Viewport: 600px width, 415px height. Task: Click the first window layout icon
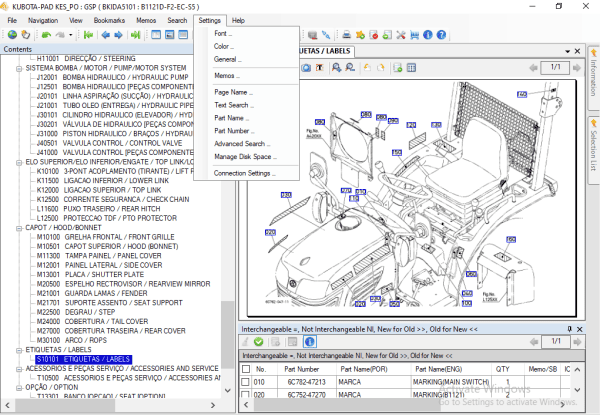pyautogui.click(x=156, y=35)
